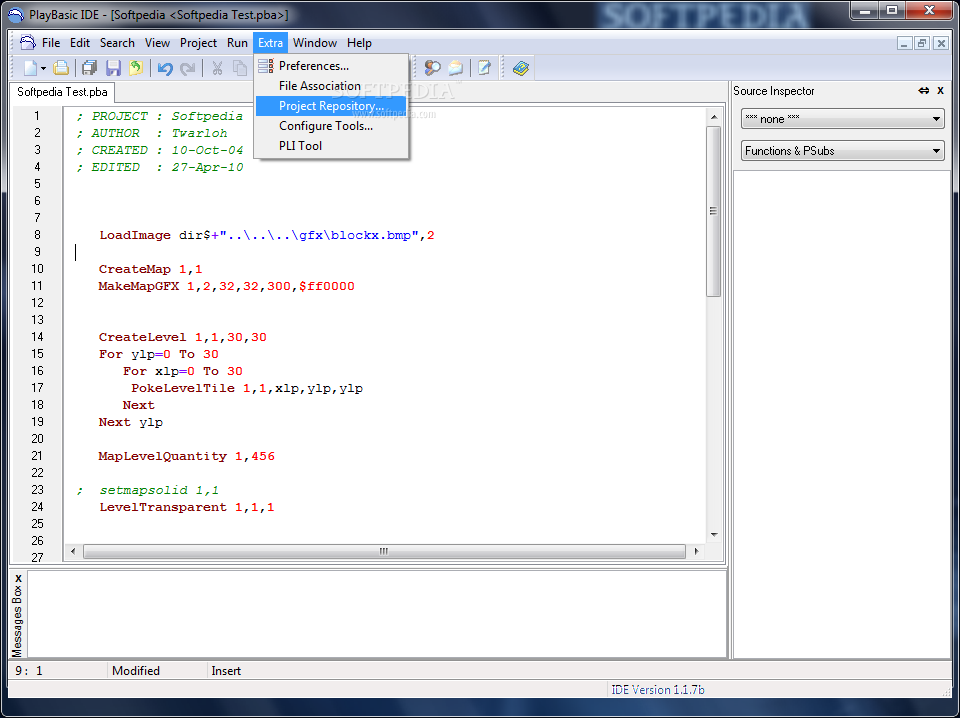
Task: Close the Extra menu by clicking Extra
Action: point(271,43)
